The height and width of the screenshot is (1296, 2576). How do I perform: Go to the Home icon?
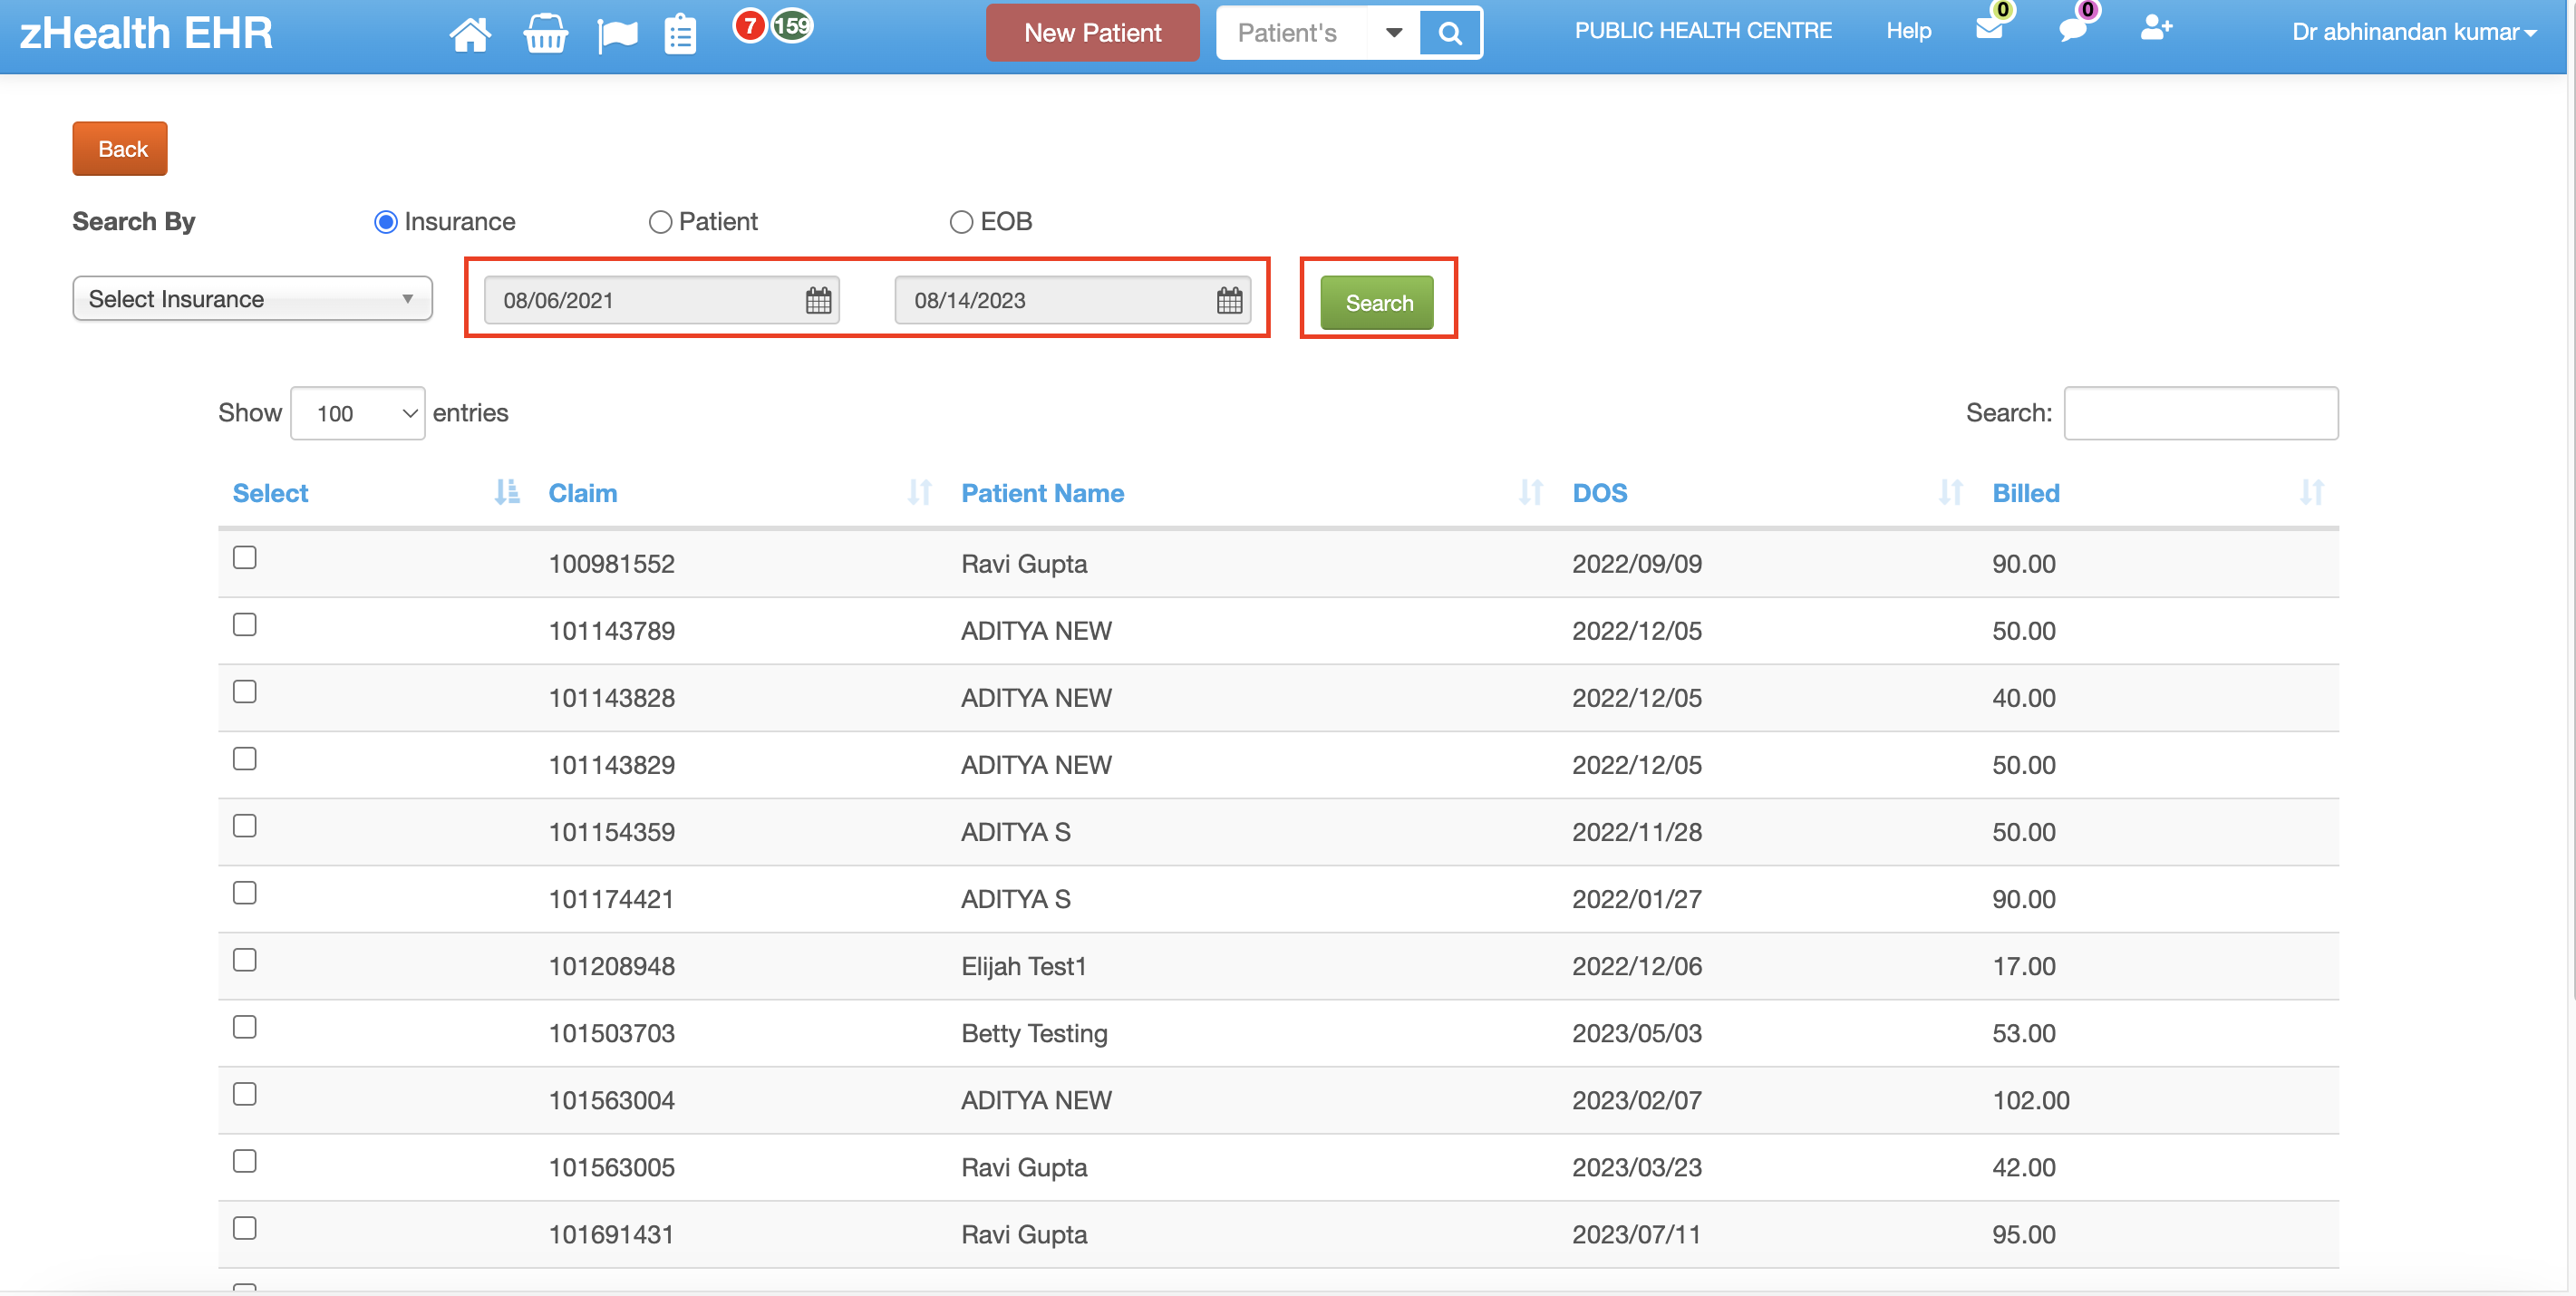pyautogui.click(x=470, y=34)
